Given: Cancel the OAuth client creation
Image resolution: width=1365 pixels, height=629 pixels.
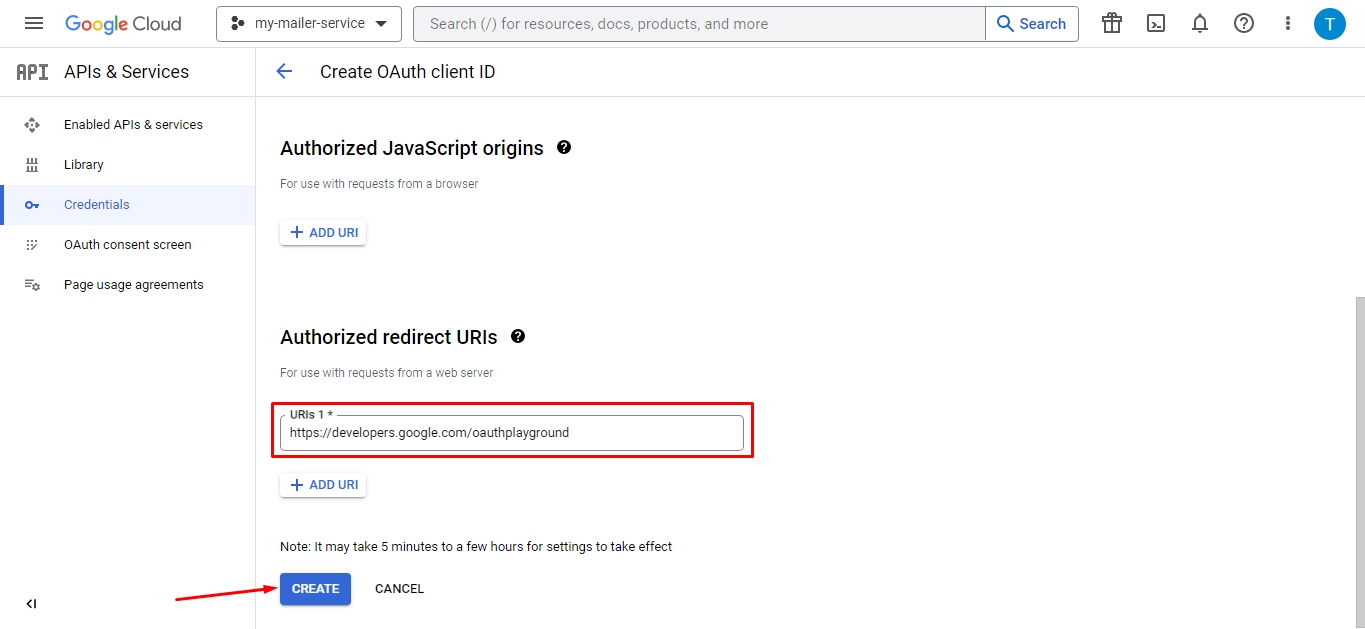Looking at the screenshot, I should click(399, 589).
